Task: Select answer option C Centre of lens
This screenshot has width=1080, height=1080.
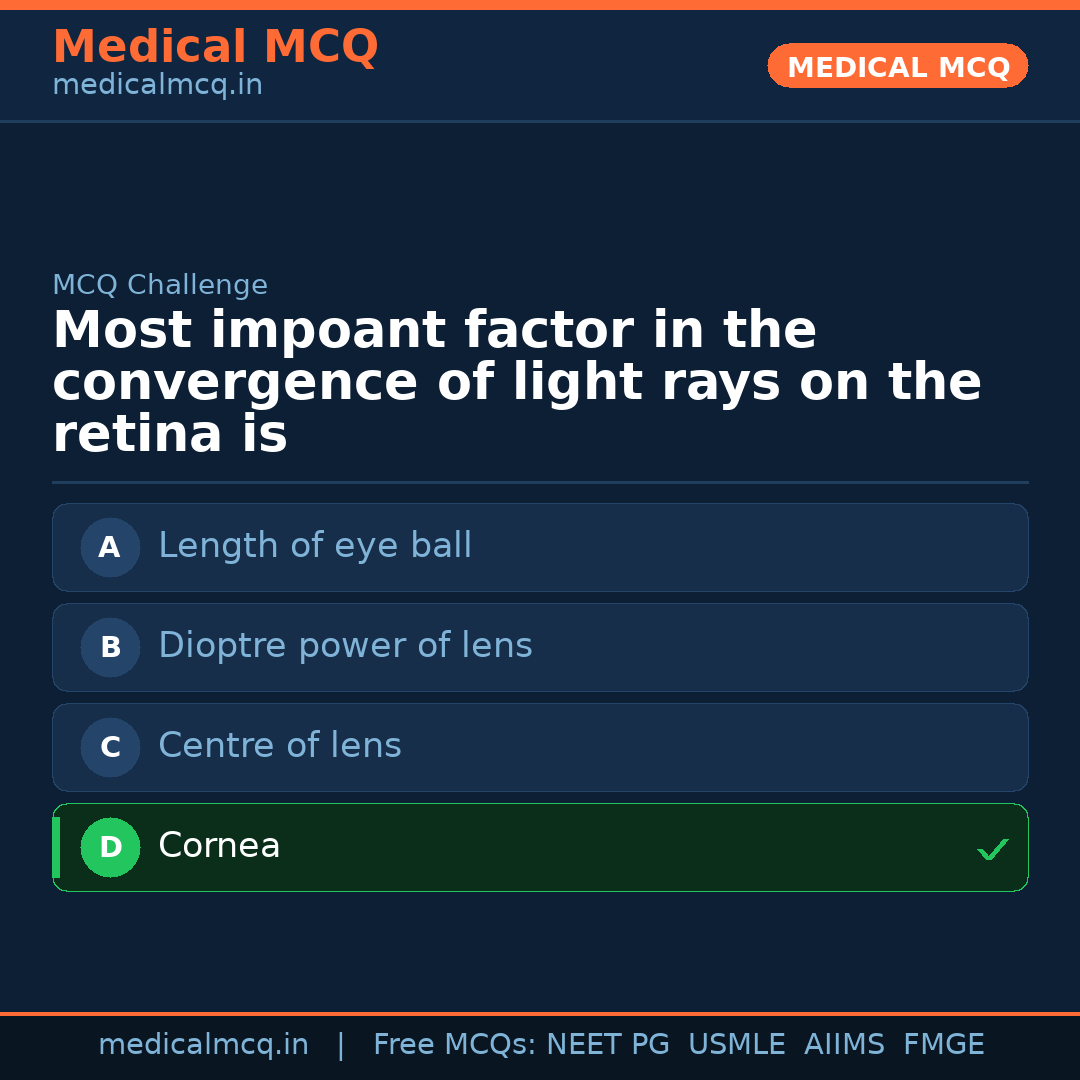Action: click(540, 747)
